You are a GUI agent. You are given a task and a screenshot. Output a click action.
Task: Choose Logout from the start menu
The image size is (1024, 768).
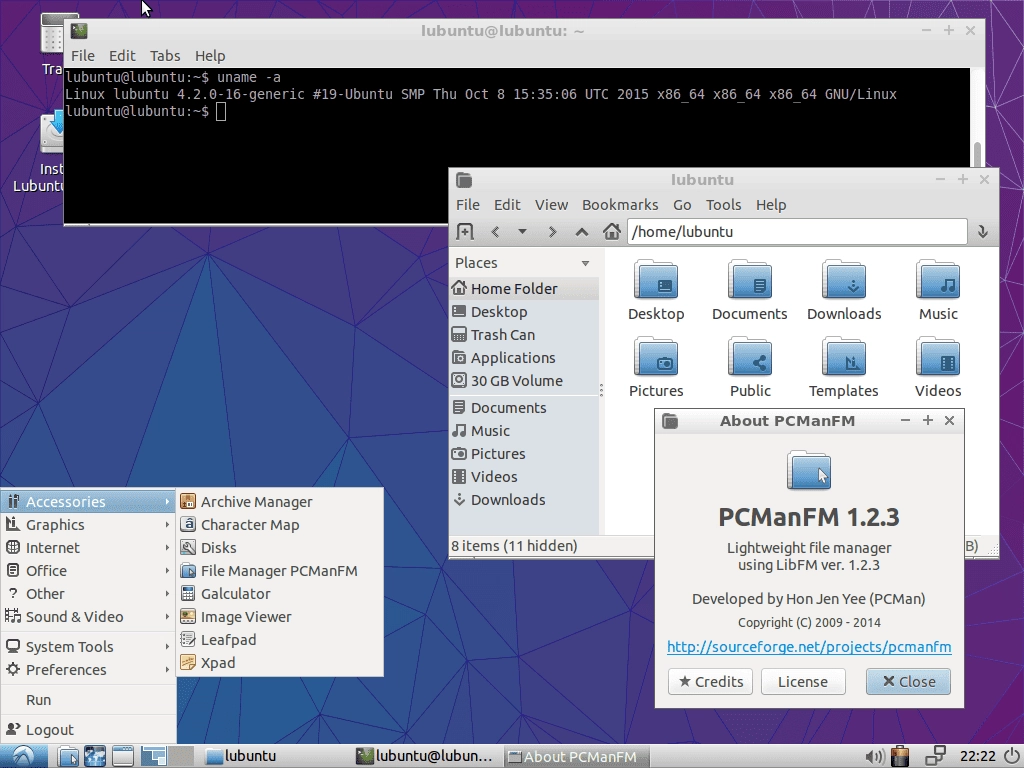pos(88,730)
